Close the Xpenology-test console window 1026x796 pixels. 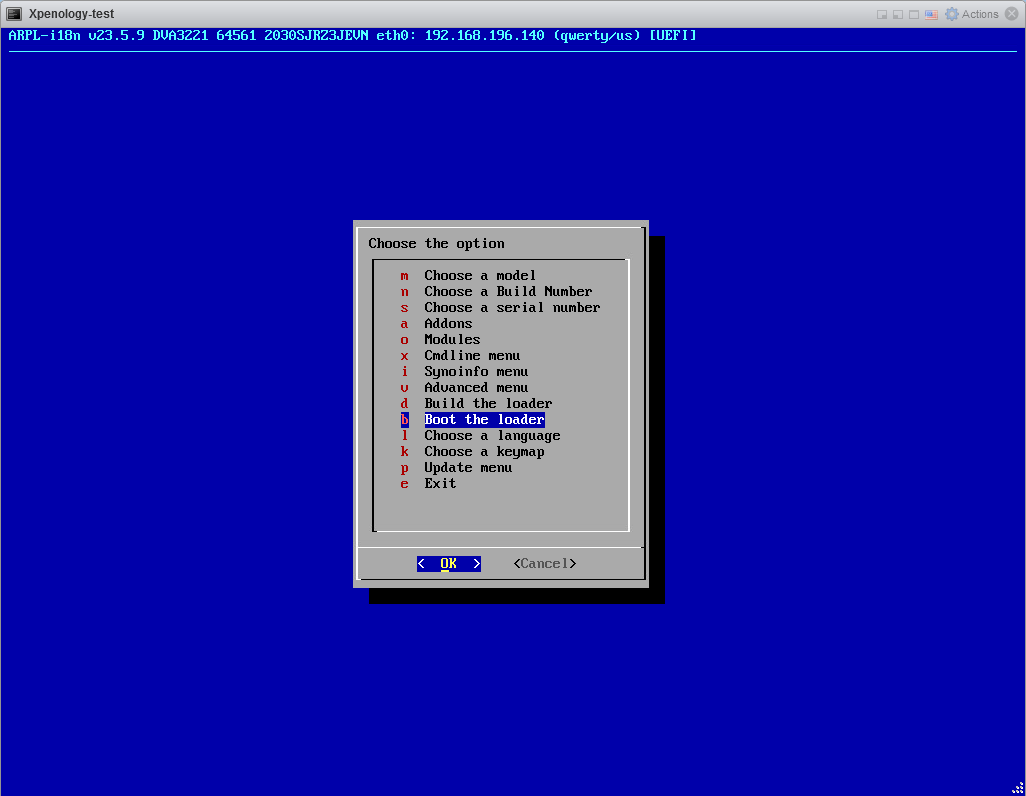[1013, 14]
